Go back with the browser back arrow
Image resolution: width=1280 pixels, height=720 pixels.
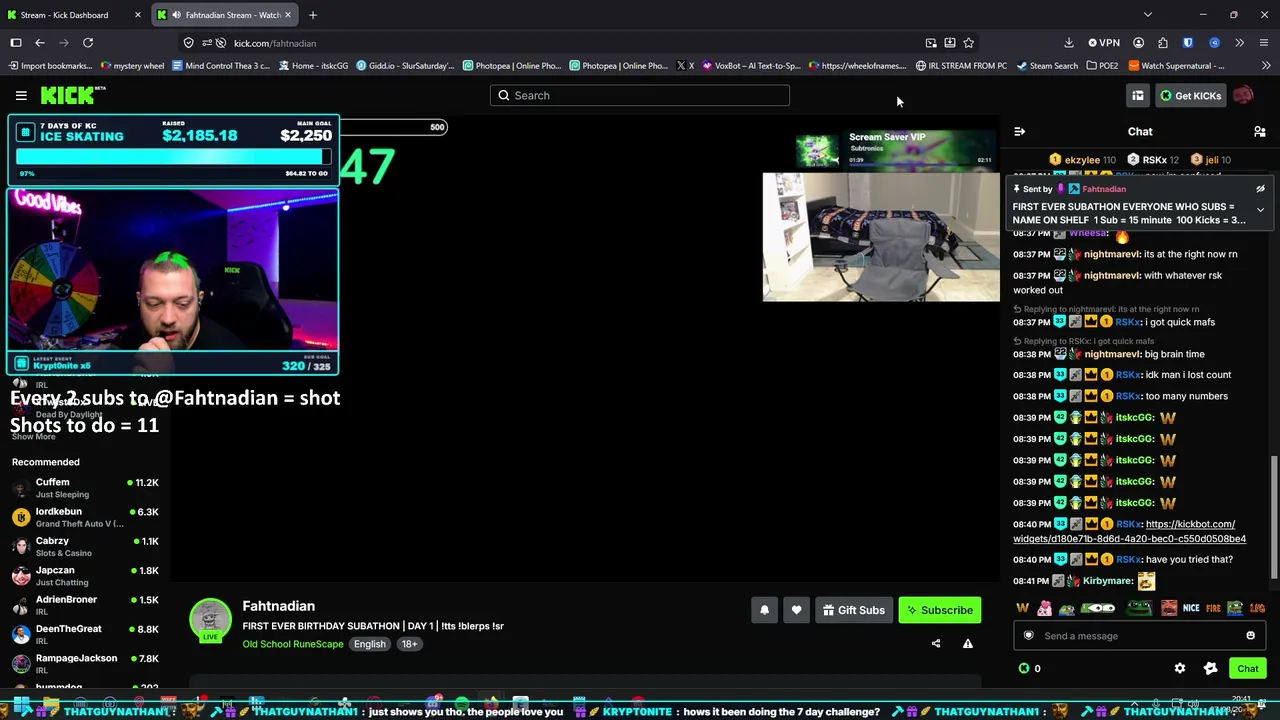[x=40, y=43]
